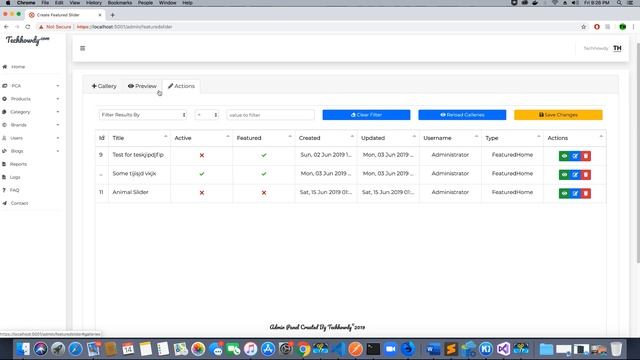Open the Chrome menu with three dots
The width and height of the screenshot is (640, 360).
(633, 27)
